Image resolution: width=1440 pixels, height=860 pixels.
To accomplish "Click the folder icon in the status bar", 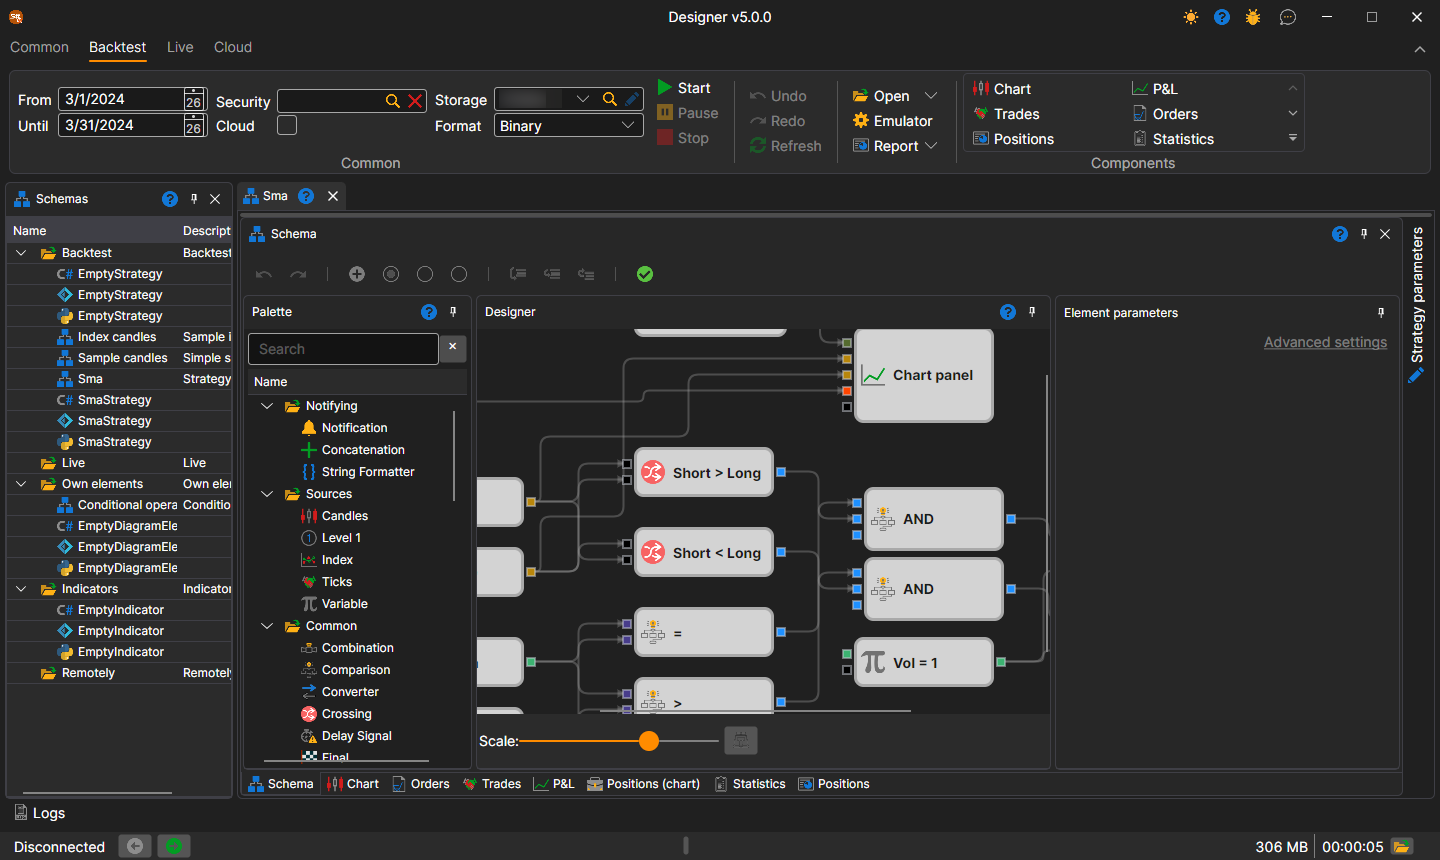I will [1402, 847].
